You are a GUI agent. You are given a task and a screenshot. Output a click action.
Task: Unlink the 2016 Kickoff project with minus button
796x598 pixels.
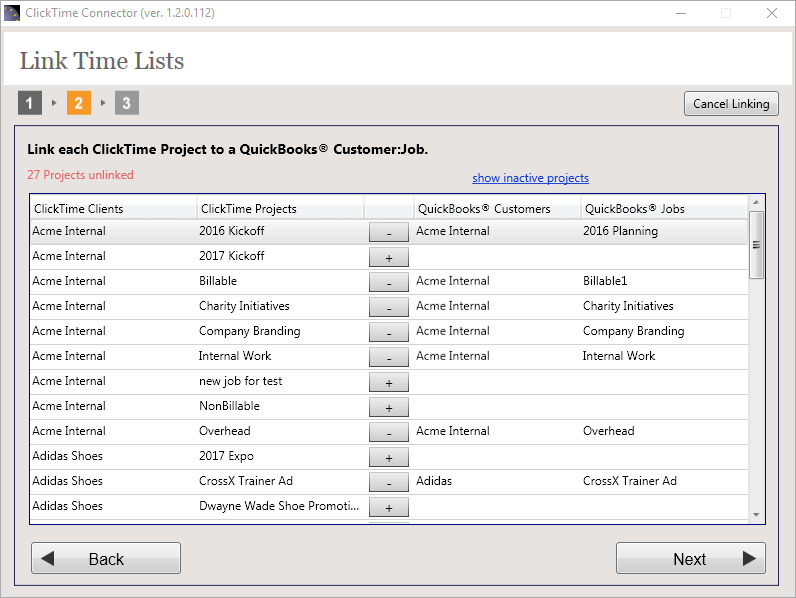tap(388, 232)
